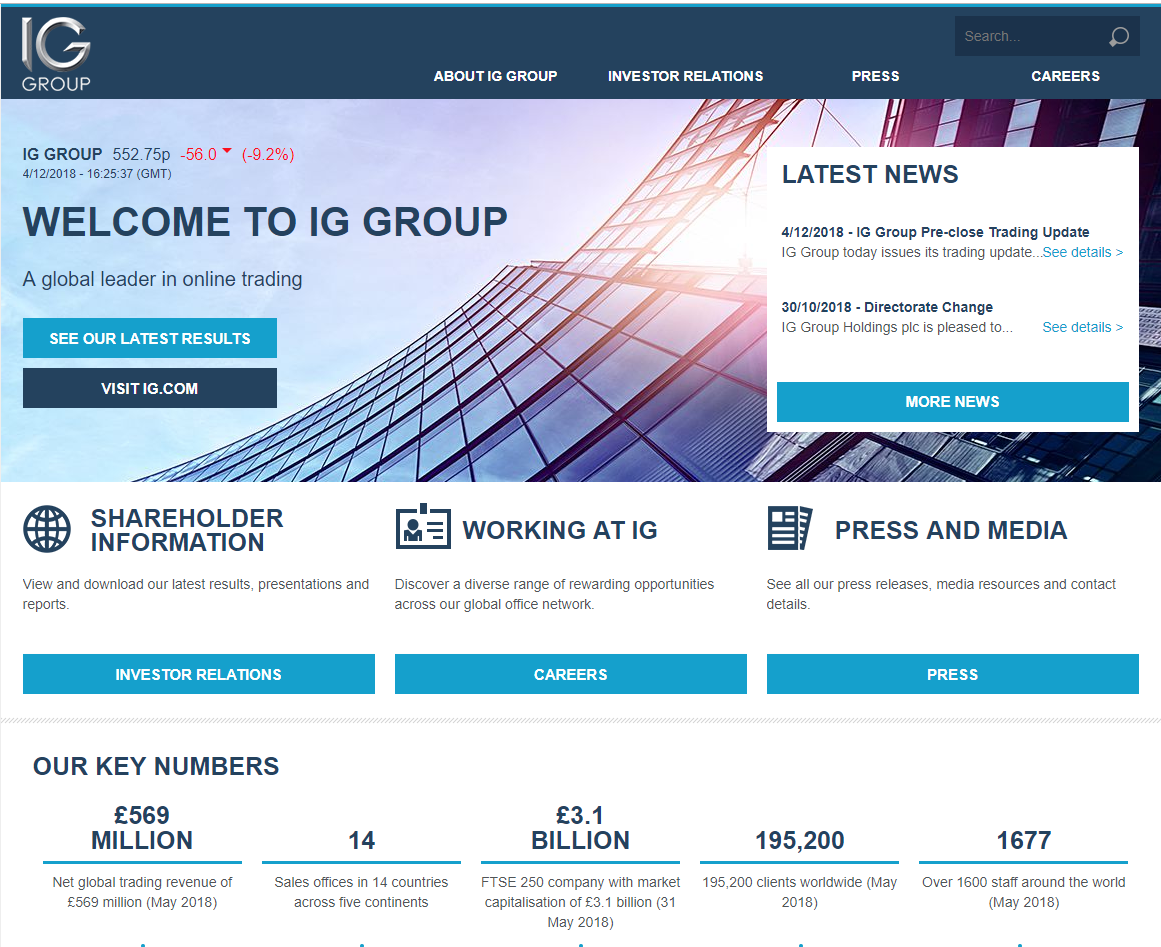Go to the Press nav item
This screenshot has width=1161, height=947.
click(x=875, y=76)
